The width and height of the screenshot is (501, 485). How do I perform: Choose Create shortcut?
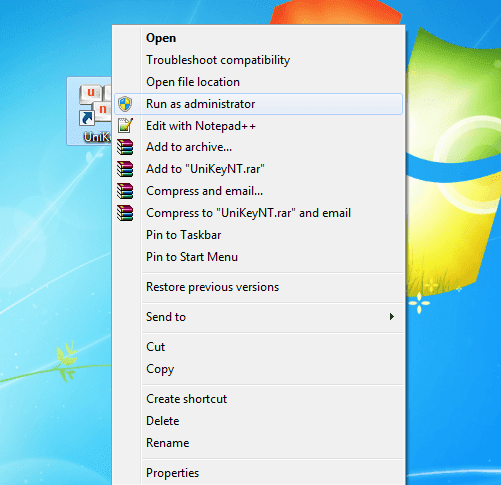tap(258, 399)
